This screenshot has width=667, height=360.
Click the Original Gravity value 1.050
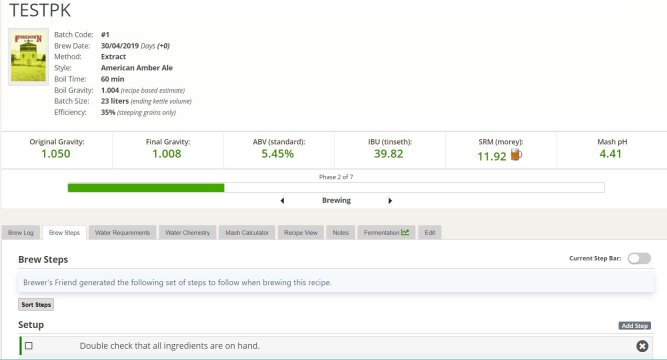[56, 154]
